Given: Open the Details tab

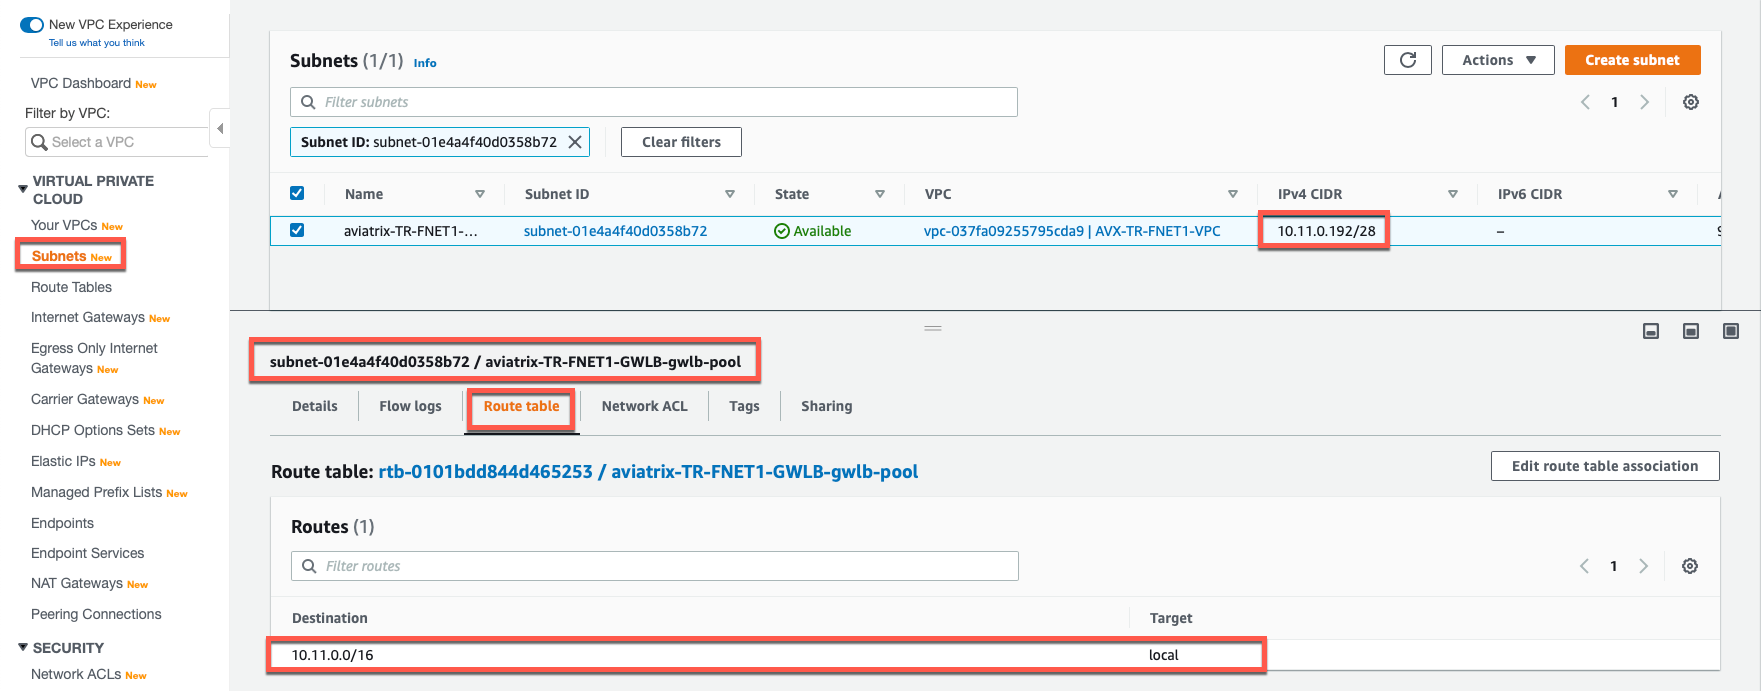Looking at the screenshot, I should pos(315,406).
